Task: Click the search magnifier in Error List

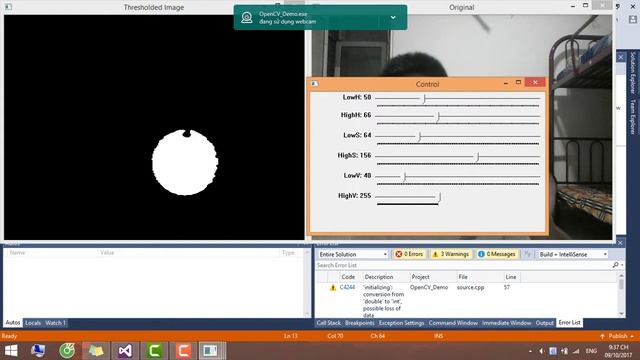Action: tap(616, 265)
